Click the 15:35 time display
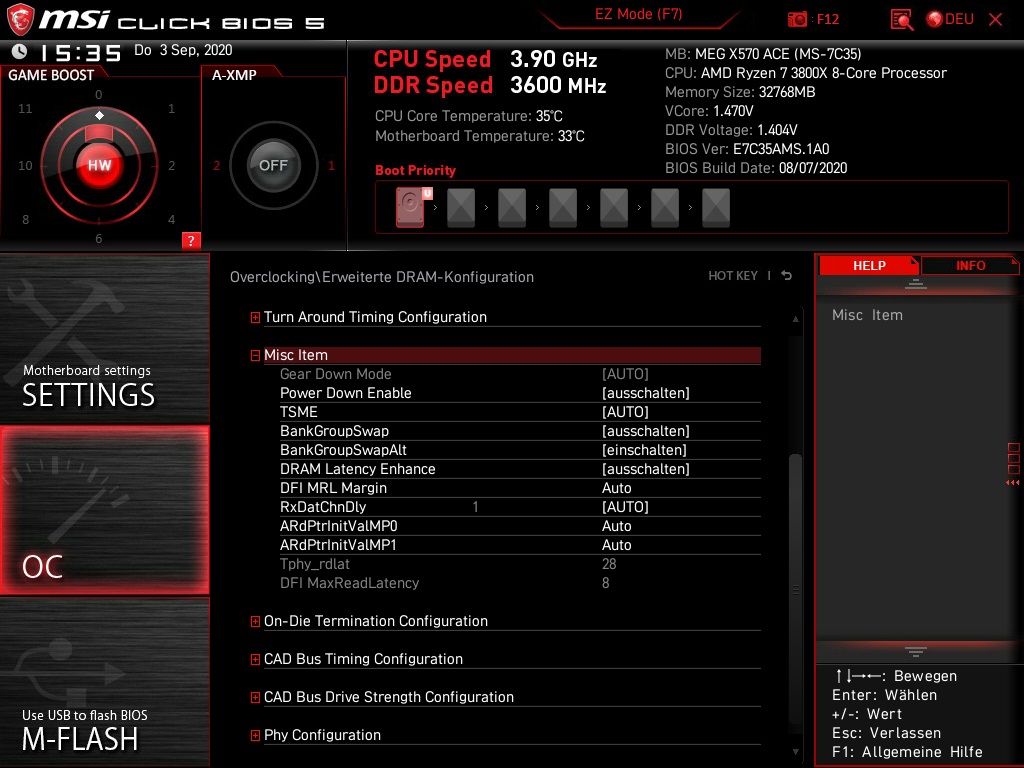Viewport: 1024px width, 768px height. (81, 52)
